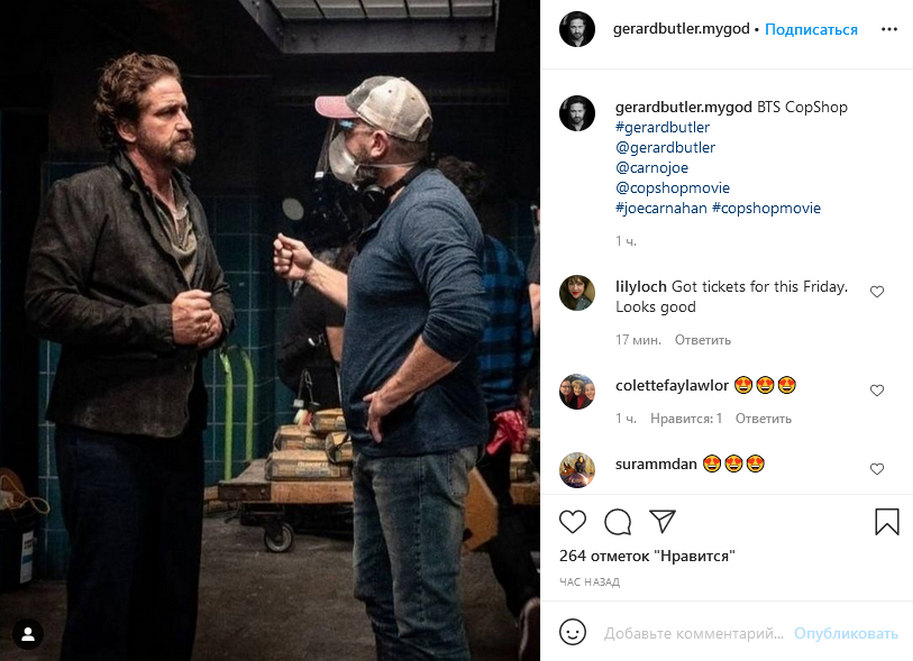The image size is (913, 661).
Task: Open the header profile avatar of gerardbutler.mygod
Action: [577, 29]
